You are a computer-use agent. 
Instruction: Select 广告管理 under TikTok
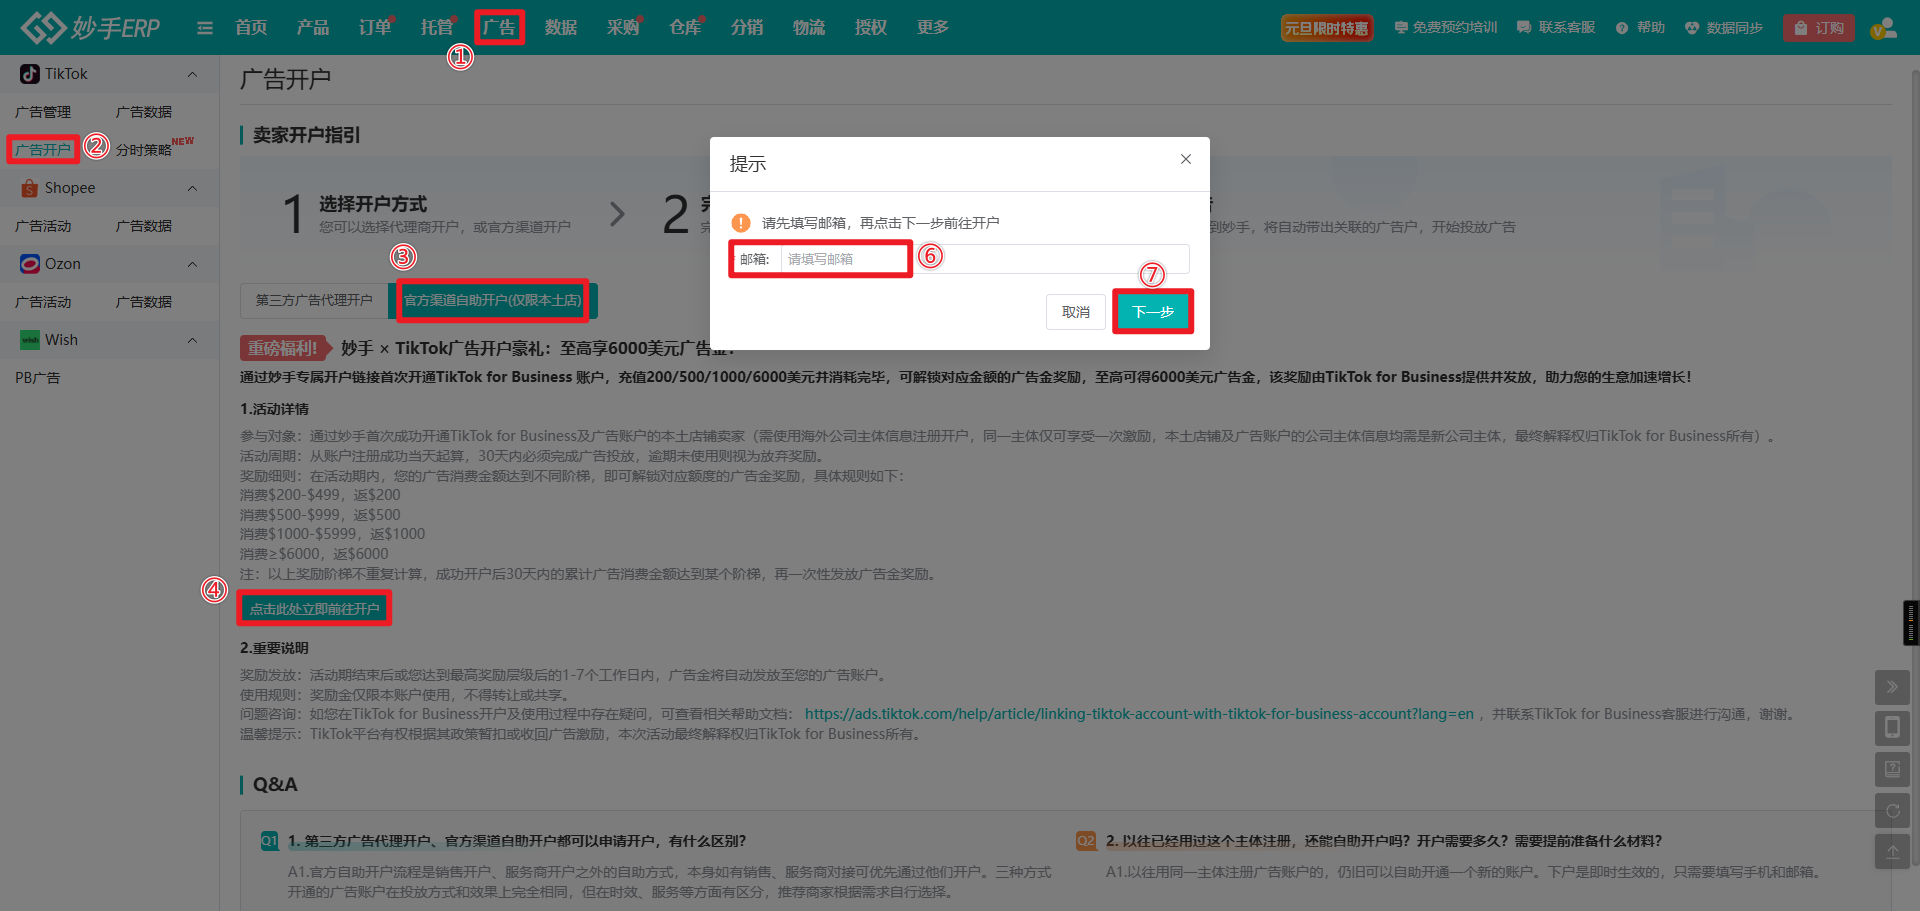(x=43, y=112)
